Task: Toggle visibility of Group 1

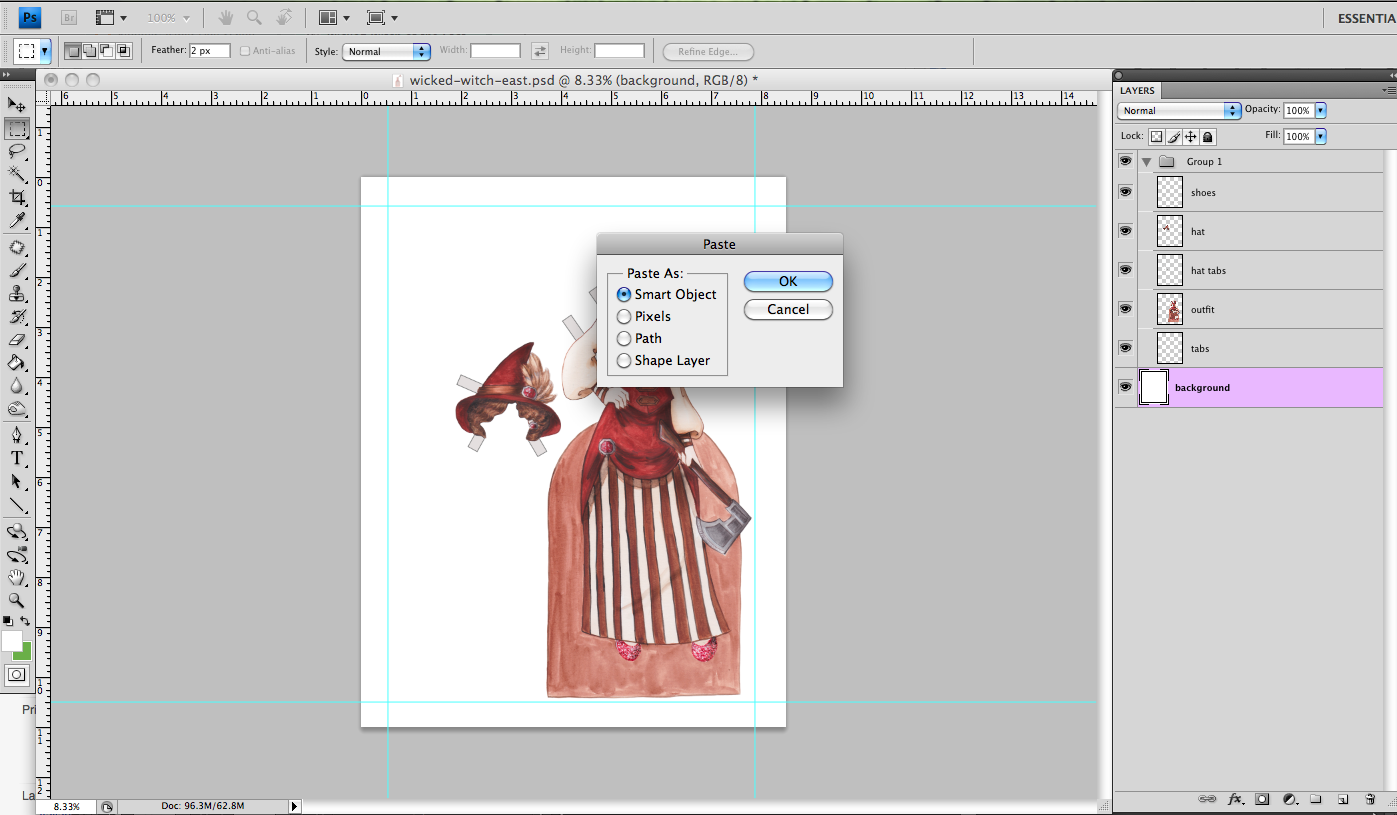Action: pyautogui.click(x=1126, y=160)
